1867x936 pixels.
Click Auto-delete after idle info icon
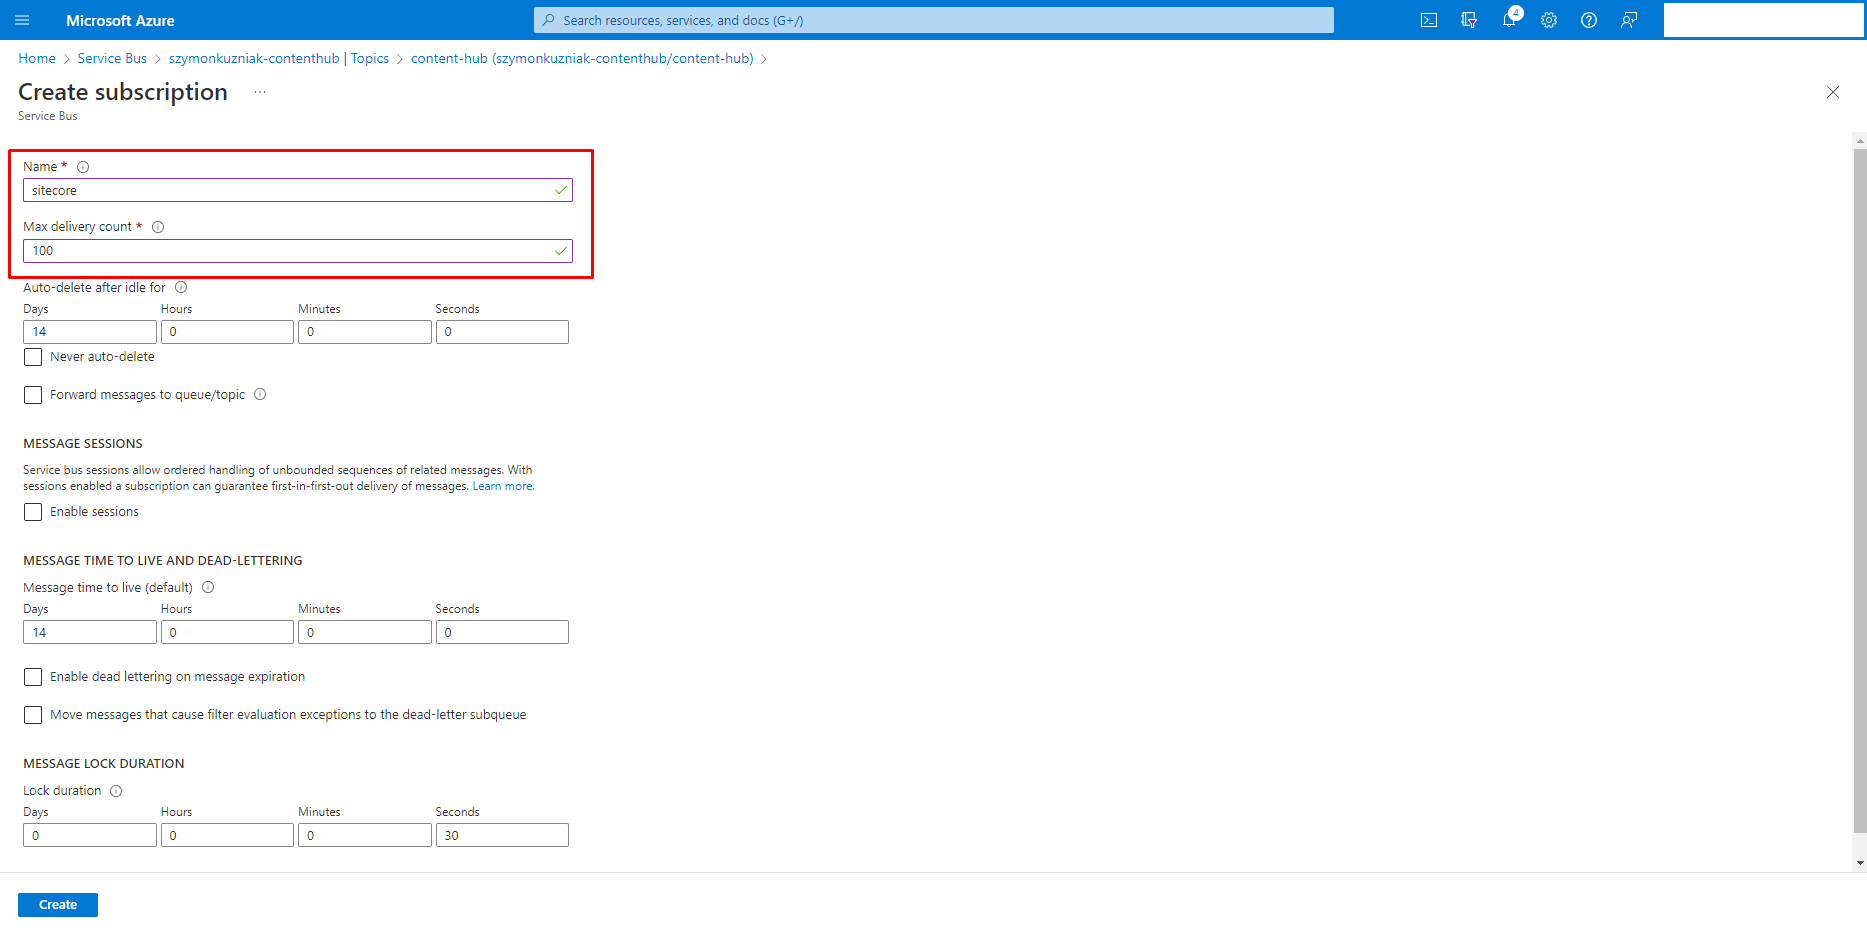click(181, 287)
